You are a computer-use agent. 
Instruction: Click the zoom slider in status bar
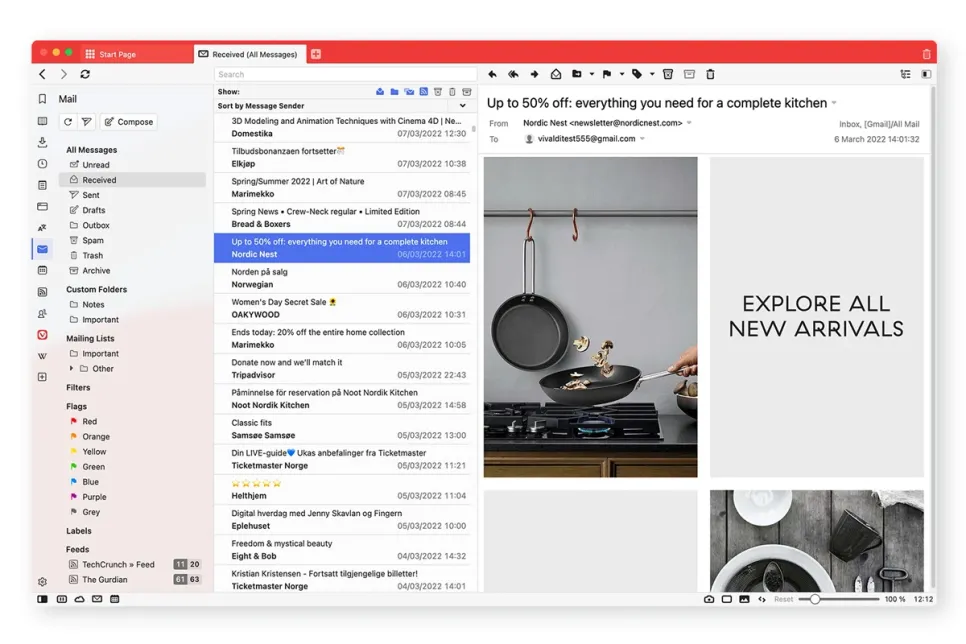coord(838,599)
